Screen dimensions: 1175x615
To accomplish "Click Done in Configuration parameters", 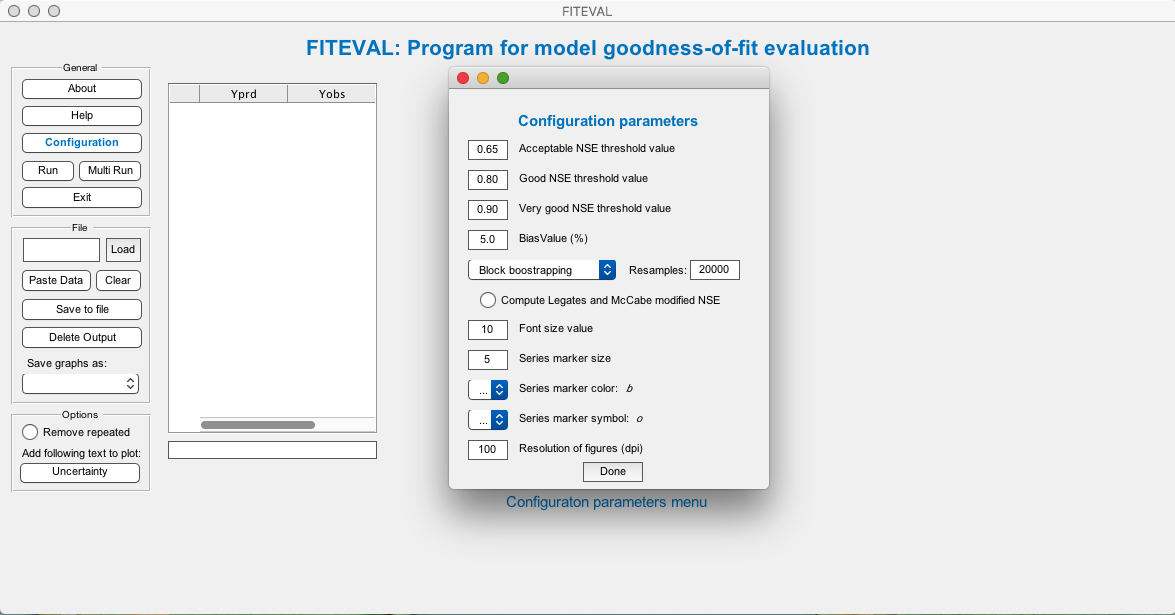I will point(613,471).
